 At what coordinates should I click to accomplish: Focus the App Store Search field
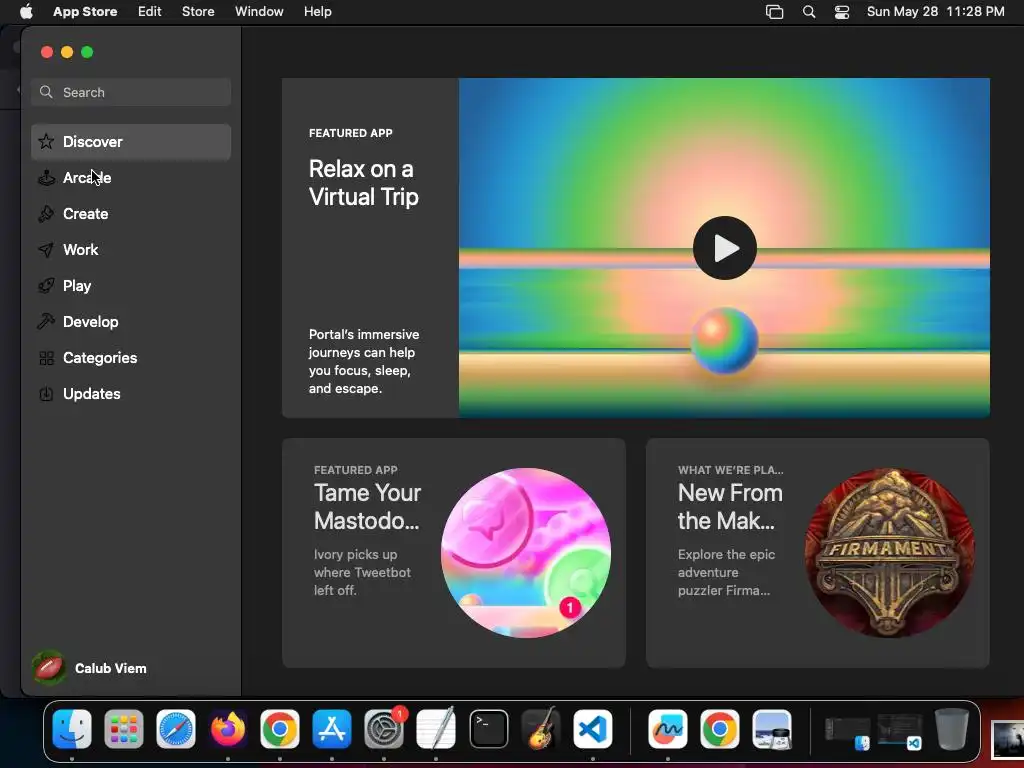[x=131, y=92]
